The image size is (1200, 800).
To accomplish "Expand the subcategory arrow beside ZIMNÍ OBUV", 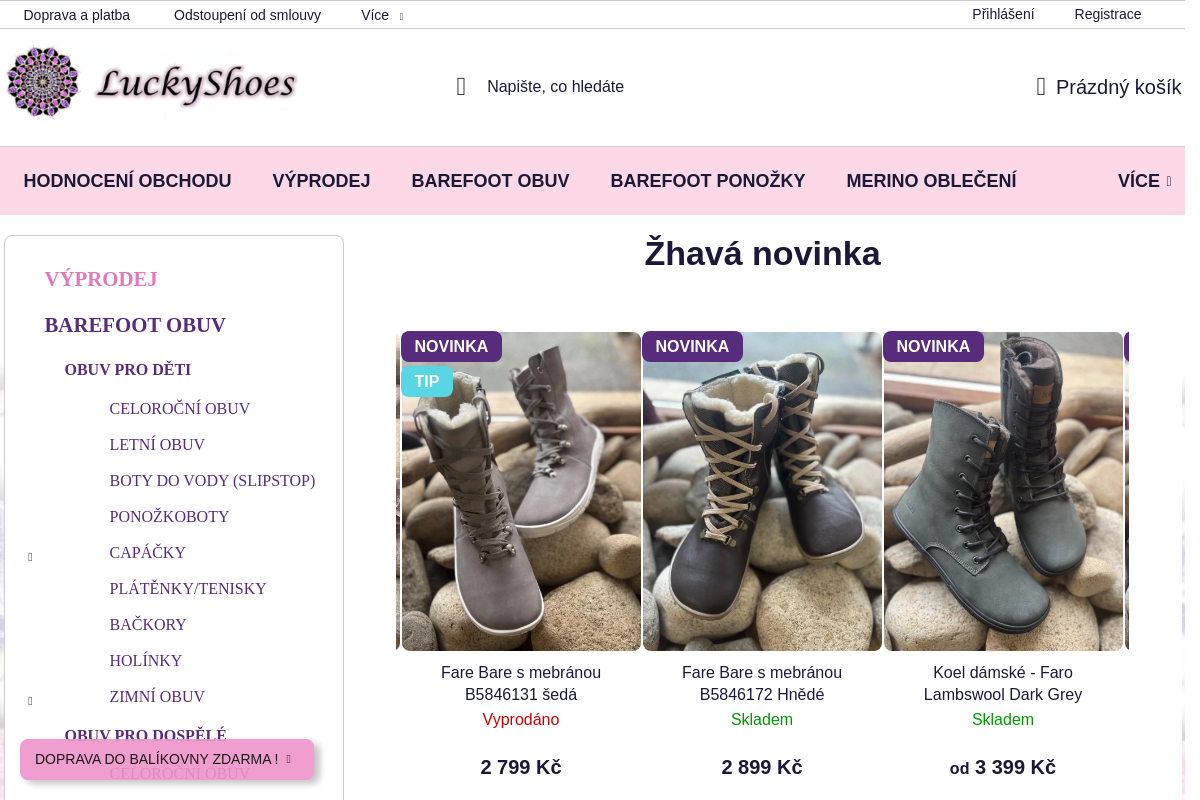I will pos(30,700).
